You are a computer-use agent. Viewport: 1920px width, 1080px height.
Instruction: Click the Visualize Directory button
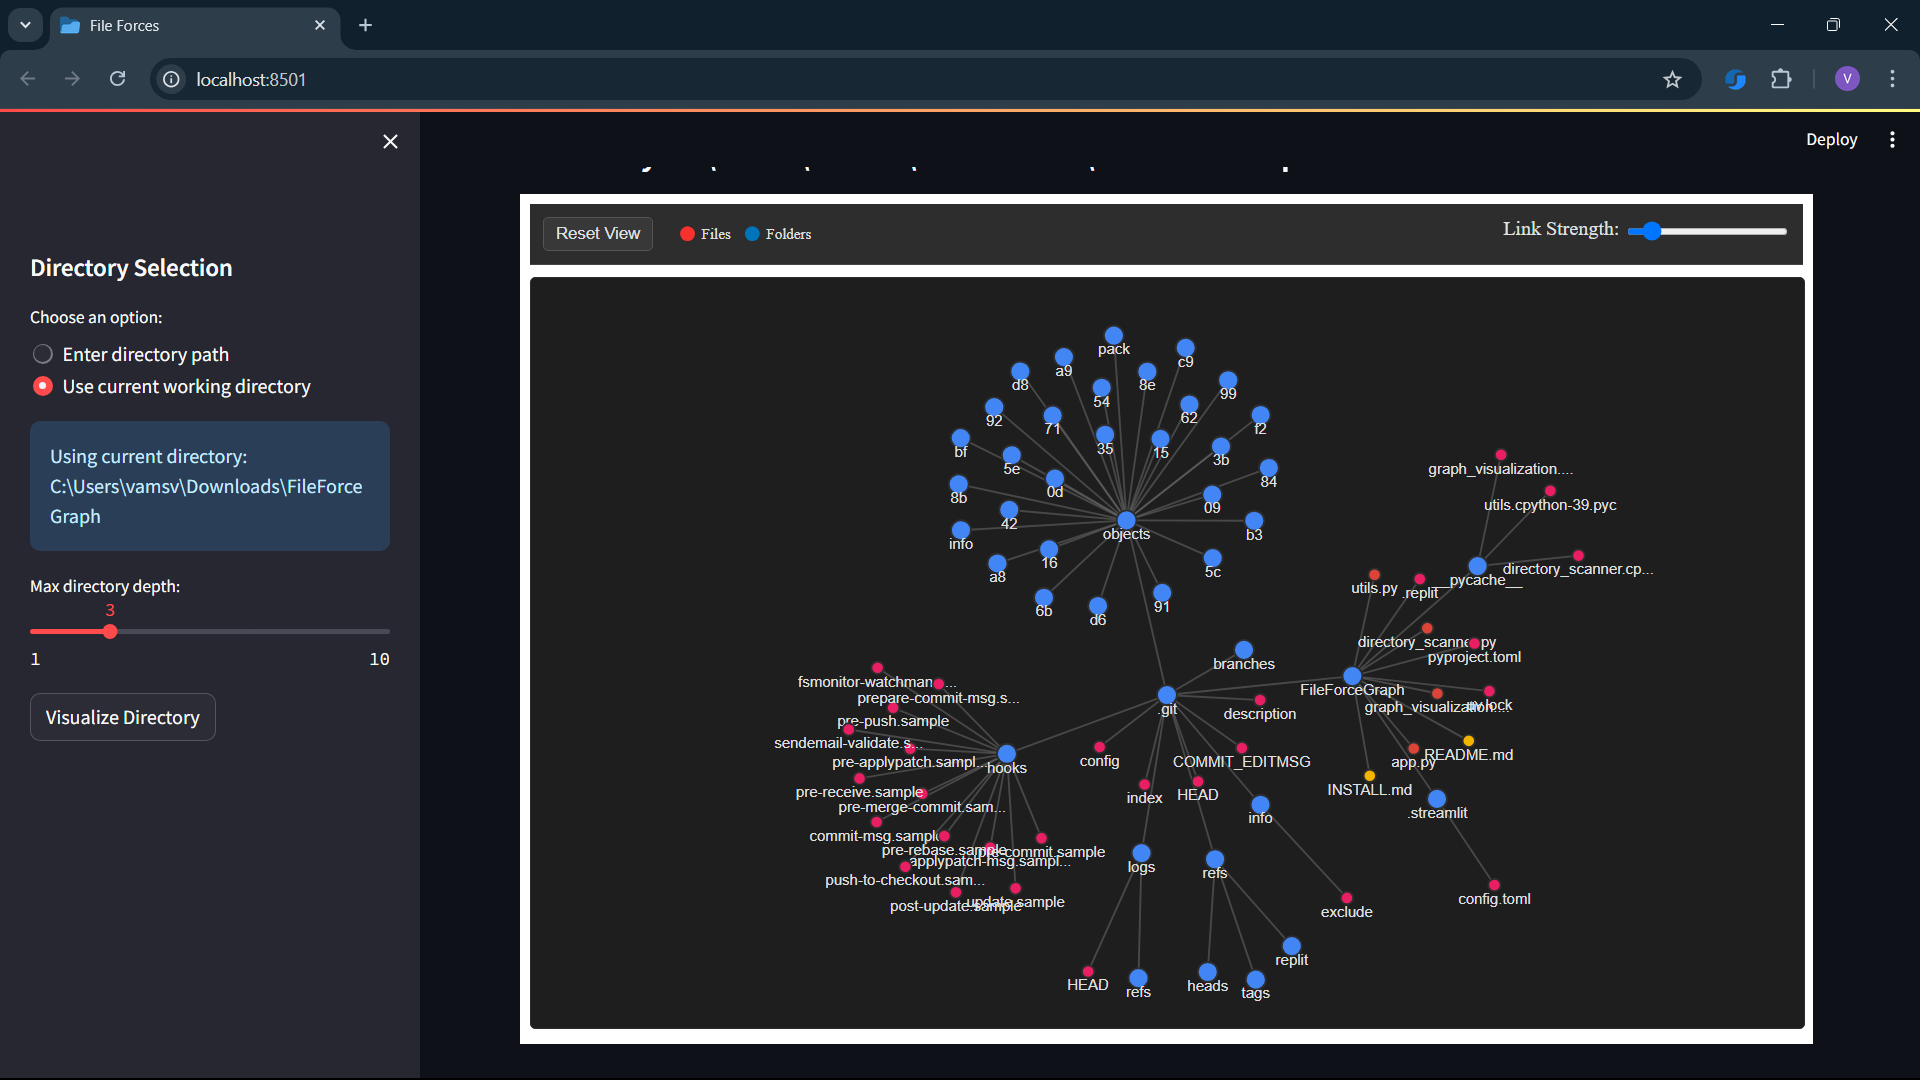(123, 717)
